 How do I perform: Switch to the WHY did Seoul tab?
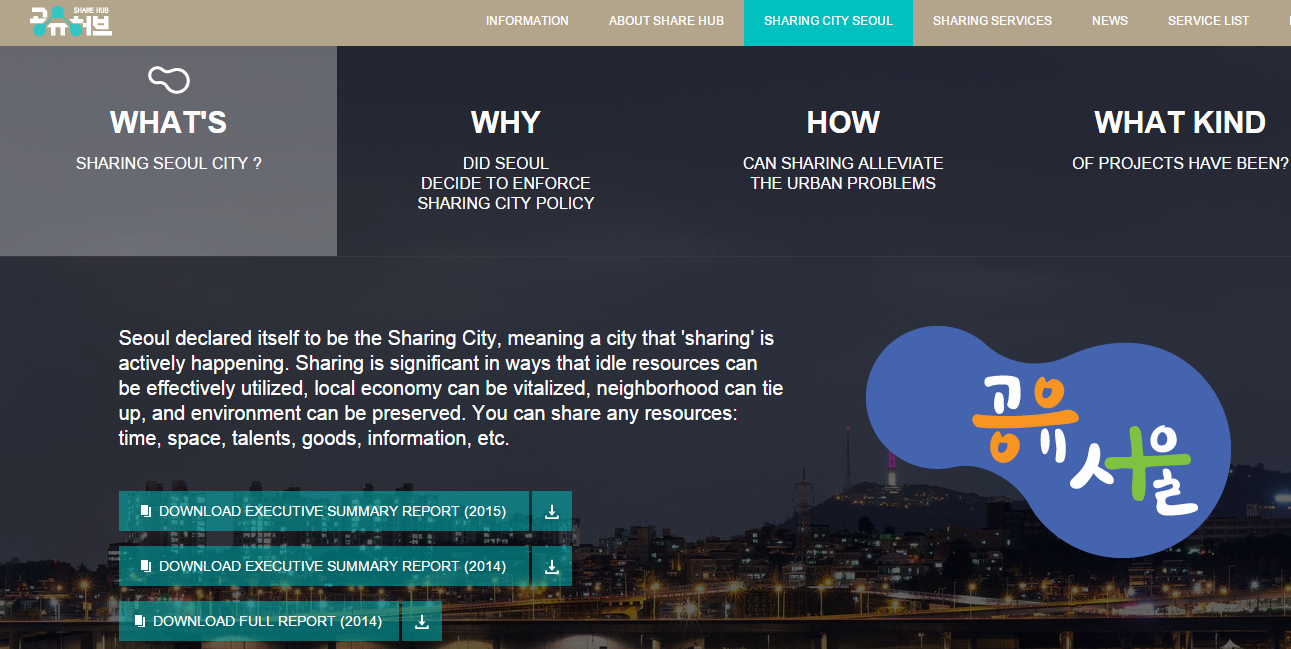[506, 151]
